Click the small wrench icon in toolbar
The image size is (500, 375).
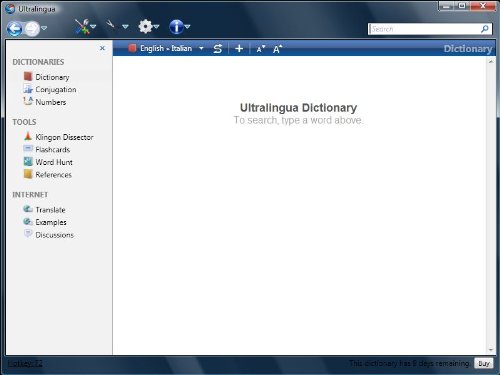coord(110,24)
